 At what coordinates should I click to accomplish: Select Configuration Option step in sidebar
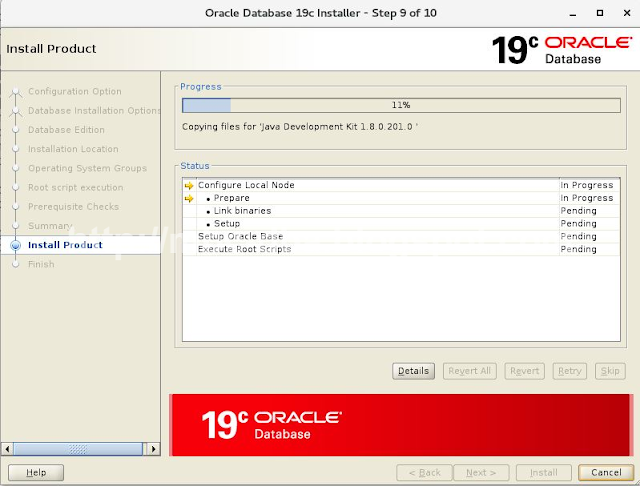coord(75,91)
